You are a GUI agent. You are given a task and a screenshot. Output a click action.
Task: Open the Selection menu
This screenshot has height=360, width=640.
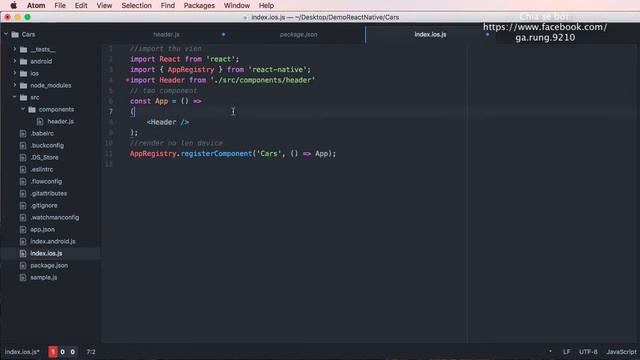click(x=136, y=5)
